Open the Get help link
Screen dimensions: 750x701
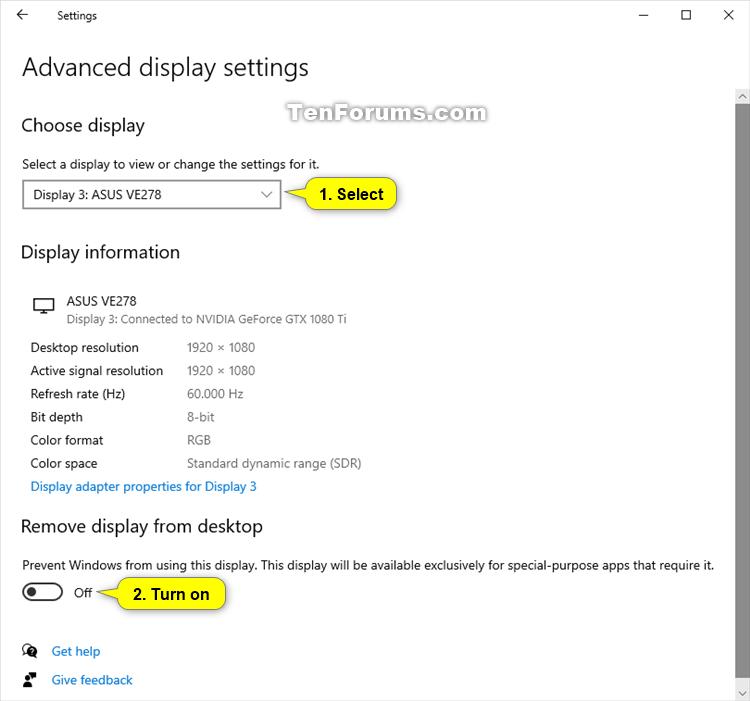click(76, 651)
